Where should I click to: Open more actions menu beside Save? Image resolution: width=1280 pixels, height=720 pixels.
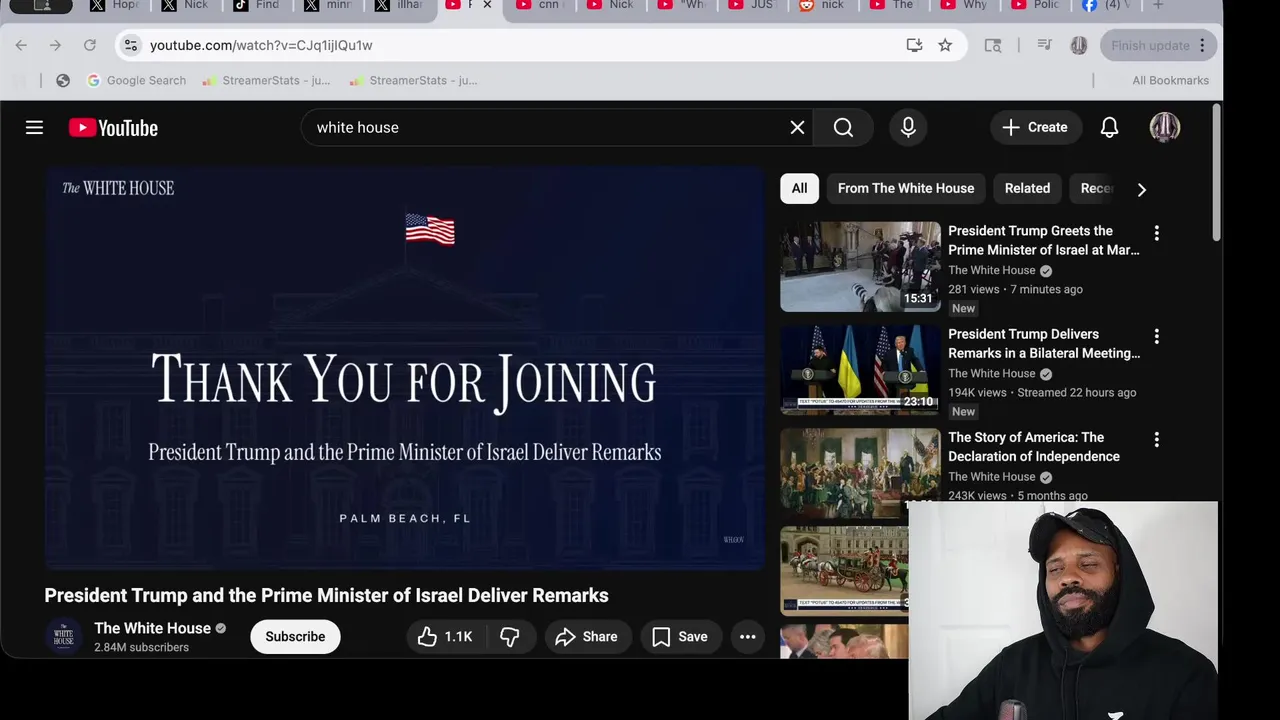pyautogui.click(x=747, y=636)
